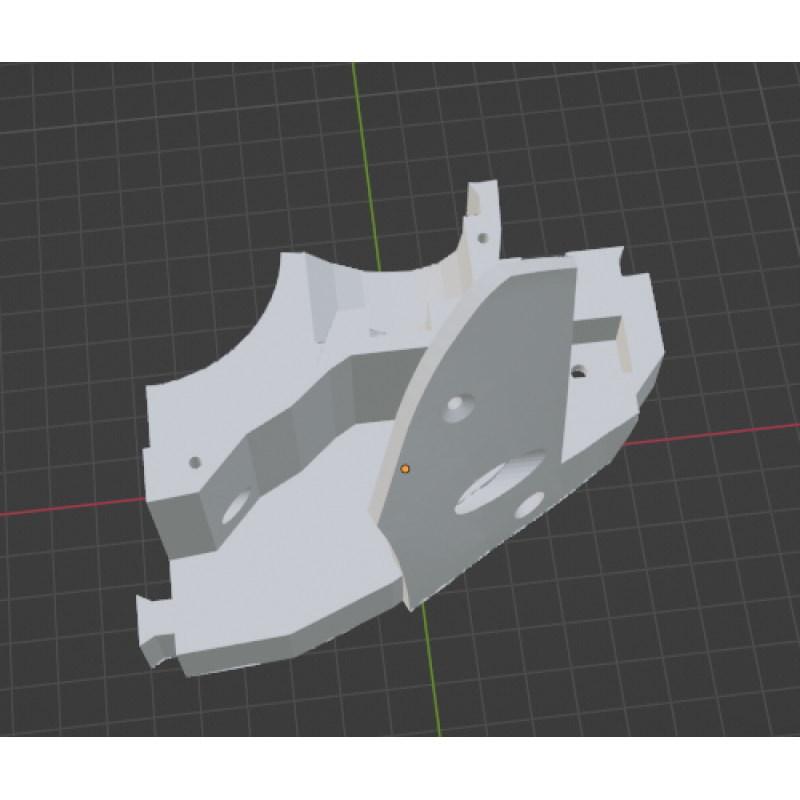Viewport: 800px width, 800px height.
Task: Select the large oval hole in curved plate
Action: click(x=497, y=480)
